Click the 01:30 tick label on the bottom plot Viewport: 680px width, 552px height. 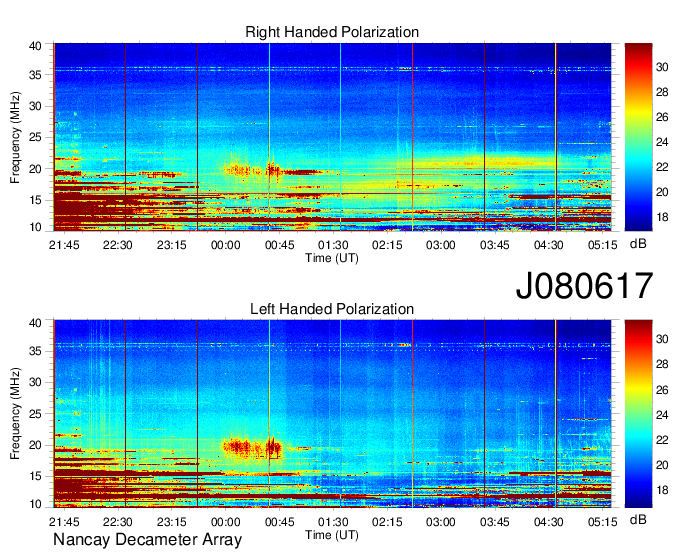coord(333,522)
